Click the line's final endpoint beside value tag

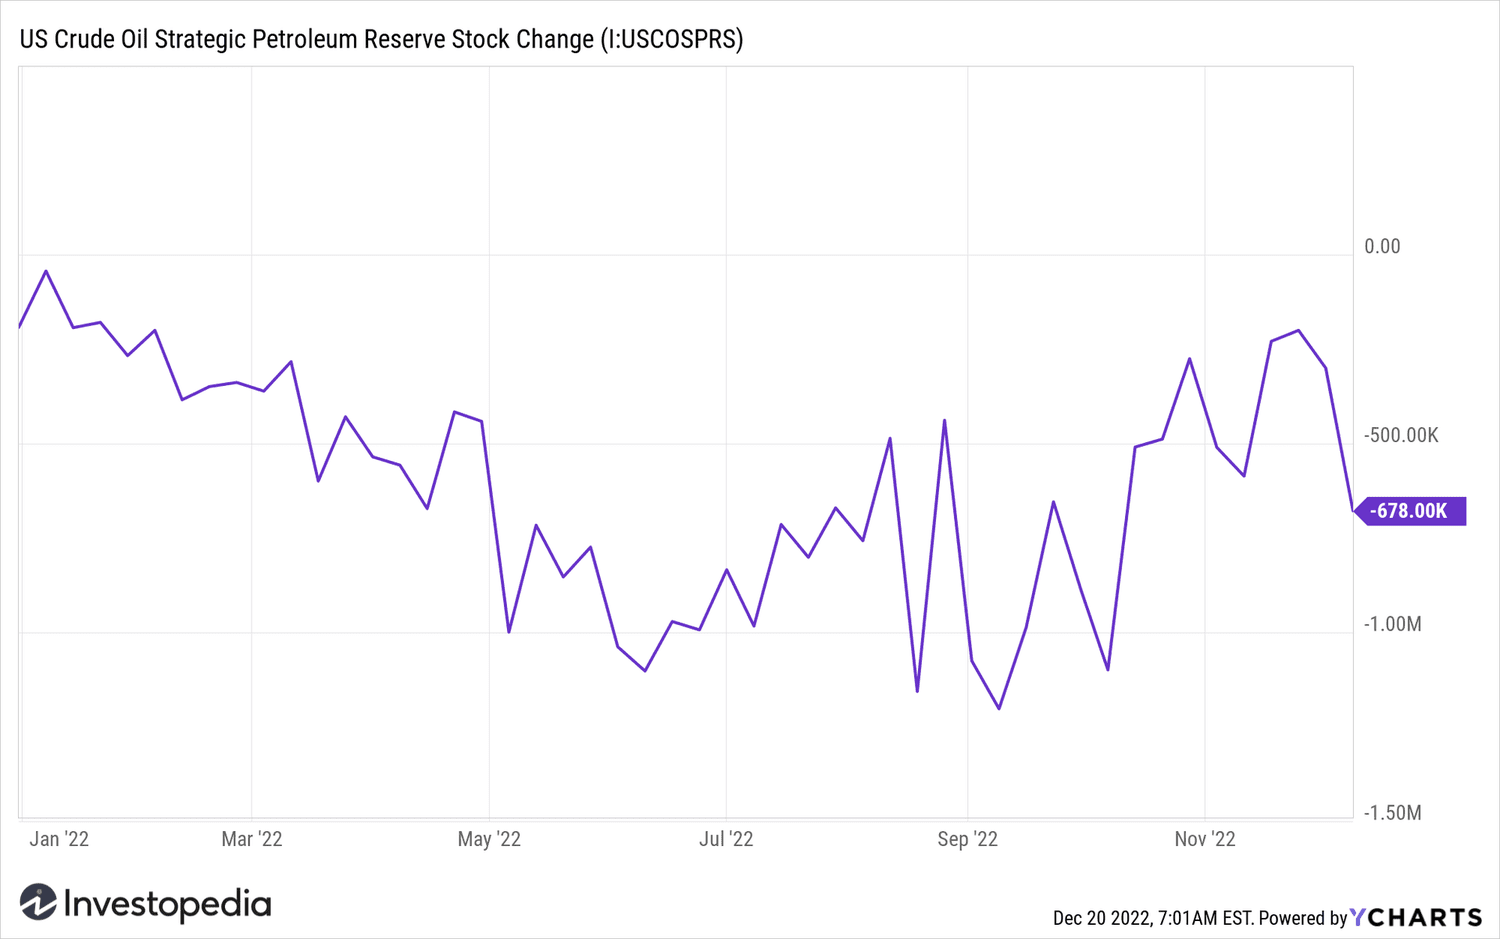point(1353,511)
